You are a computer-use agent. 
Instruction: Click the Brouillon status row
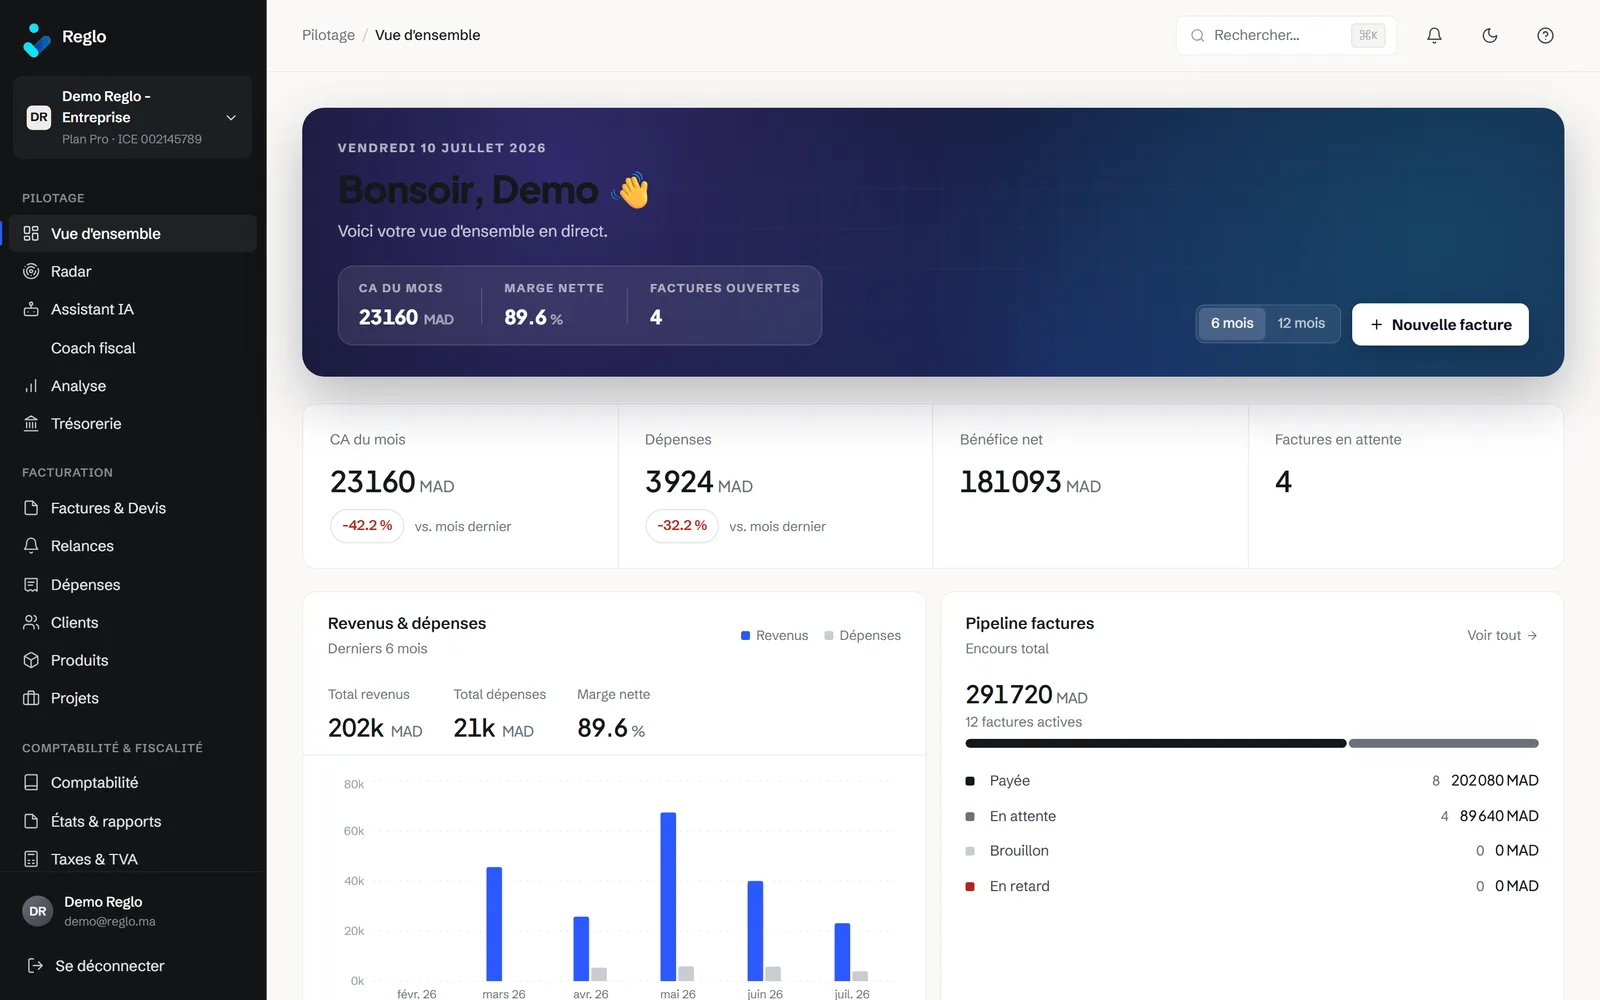tap(1252, 851)
